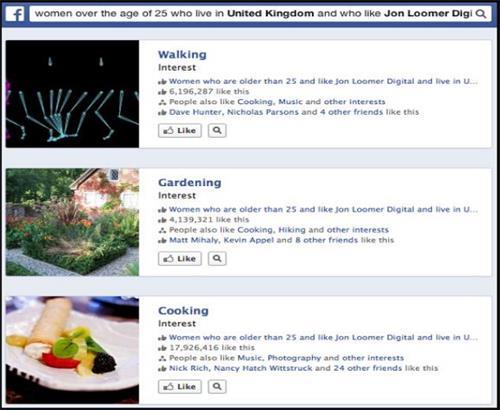Click the magnifier button under Cooking
Screen dimensions: 500x410
(217, 386)
